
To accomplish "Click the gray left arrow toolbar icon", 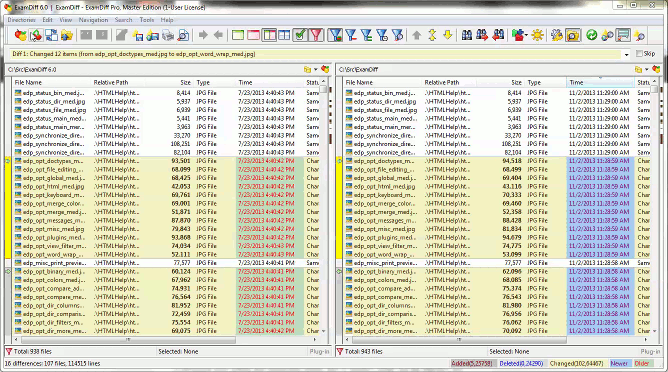I will [x=219, y=35].
